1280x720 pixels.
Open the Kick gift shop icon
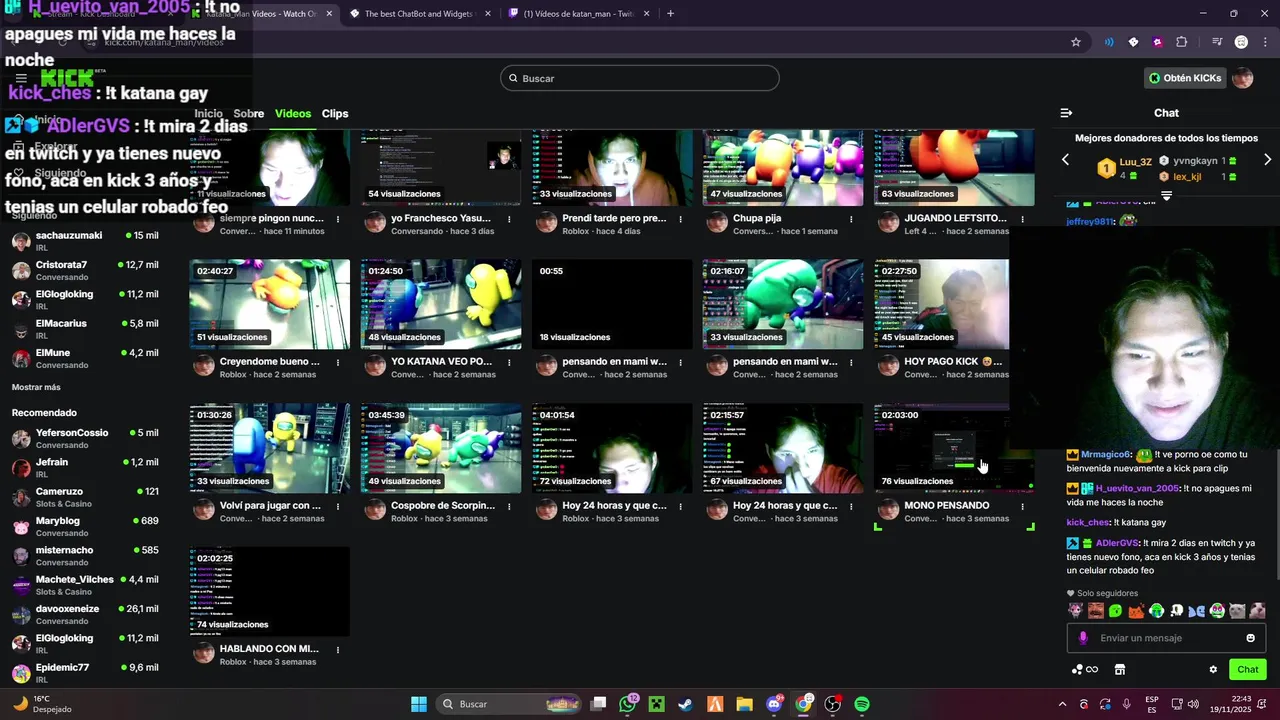[1120, 670]
